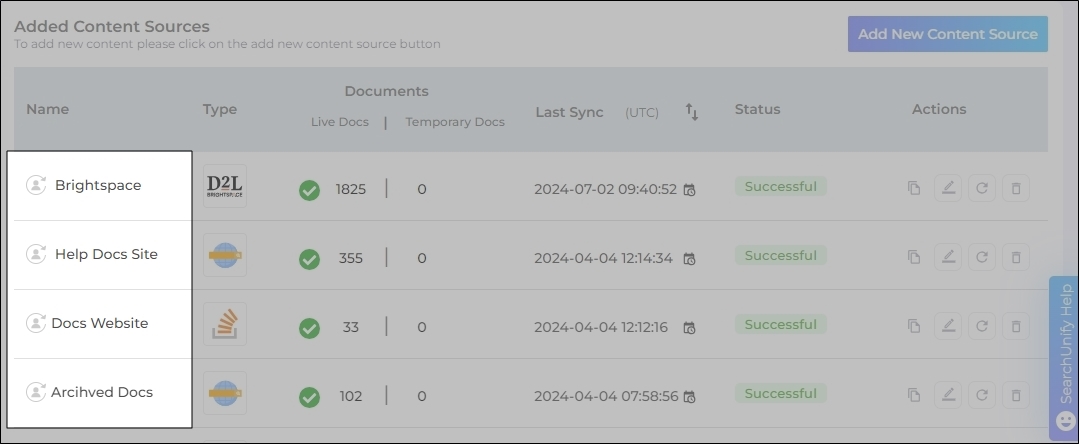Edit the Brightspace content source
This screenshot has width=1079, height=444.
click(x=948, y=188)
